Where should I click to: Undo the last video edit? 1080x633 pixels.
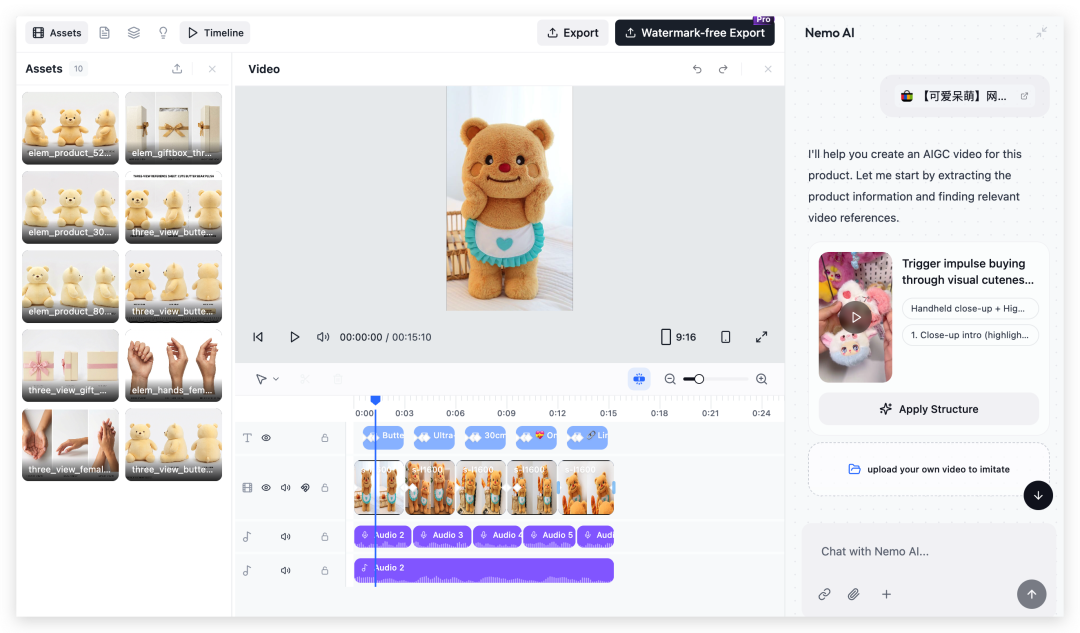click(697, 69)
